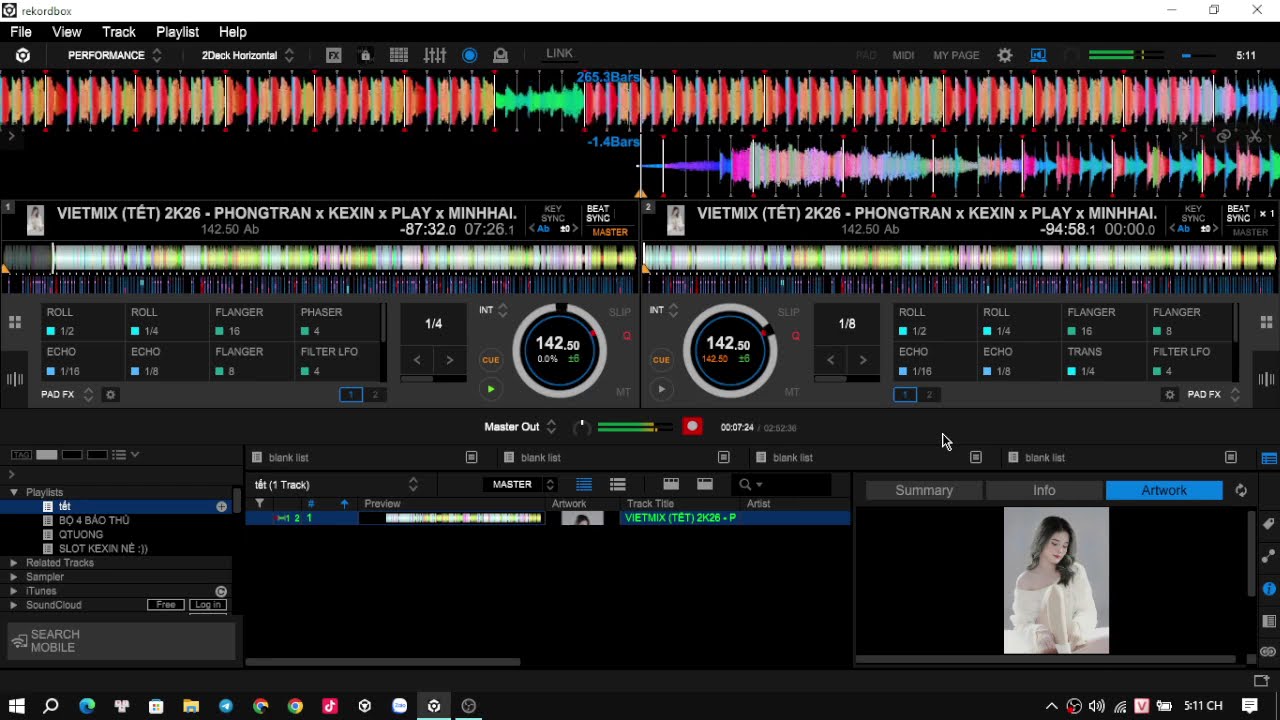This screenshot has width=1280, height=720.
Task: Click the rekordbox logo icon beside PERFORMANCE
Action: [x=22, y=55]
